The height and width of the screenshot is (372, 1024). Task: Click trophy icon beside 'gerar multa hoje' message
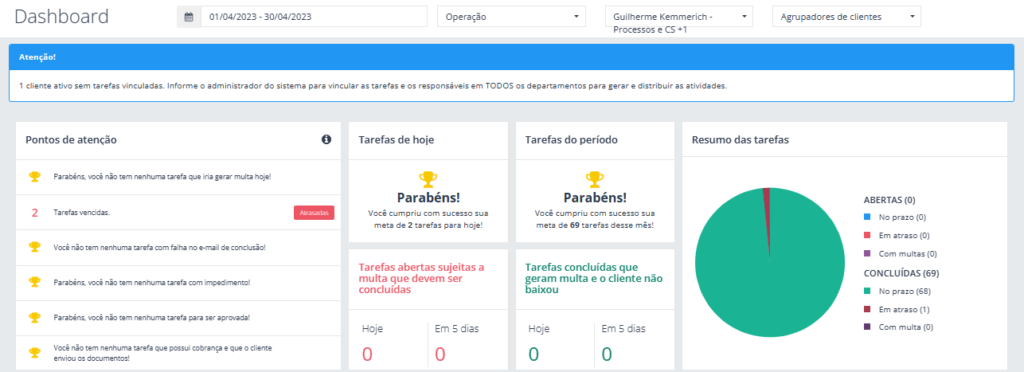tap(35, 176)
